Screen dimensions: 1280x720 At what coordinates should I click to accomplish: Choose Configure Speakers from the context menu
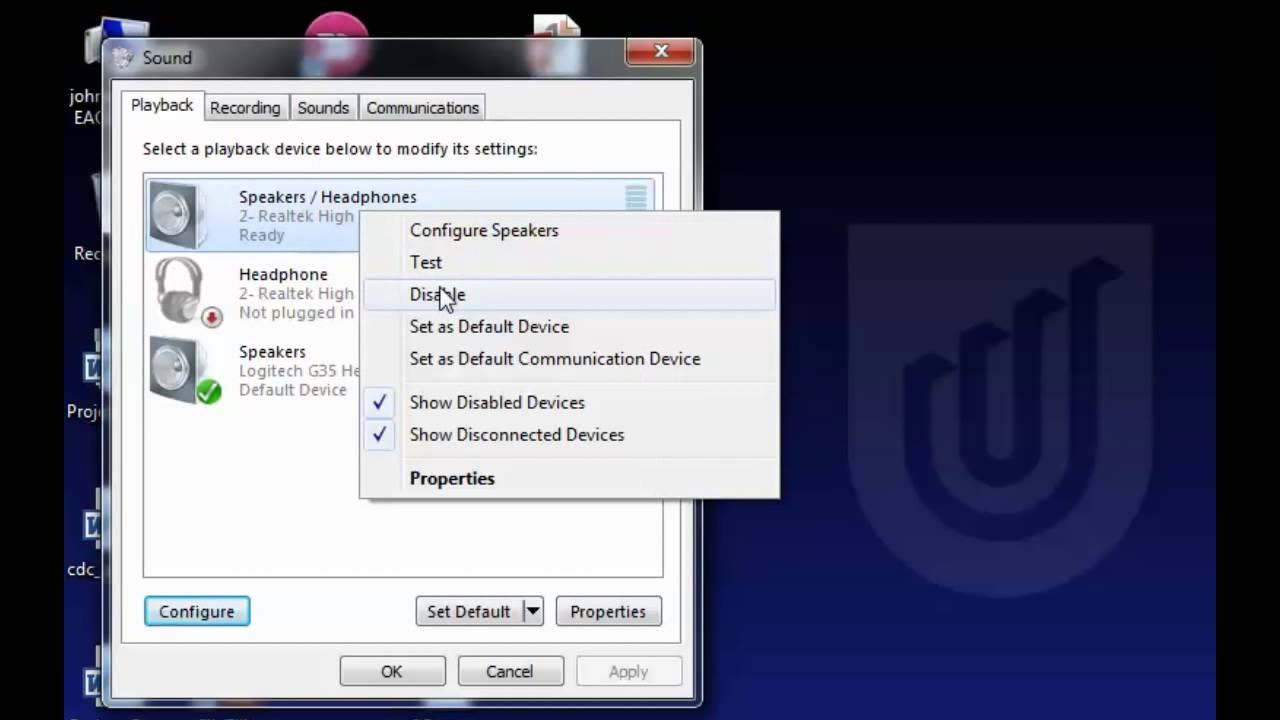pyautogui.click(x=484, y=230)
